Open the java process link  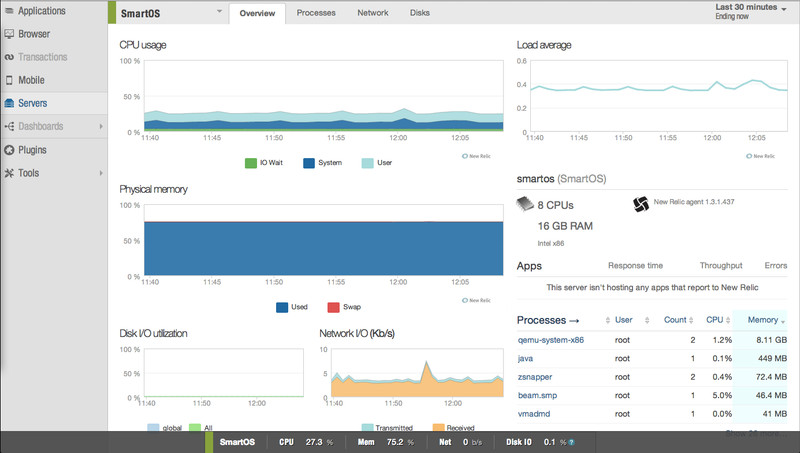point(525,359)
